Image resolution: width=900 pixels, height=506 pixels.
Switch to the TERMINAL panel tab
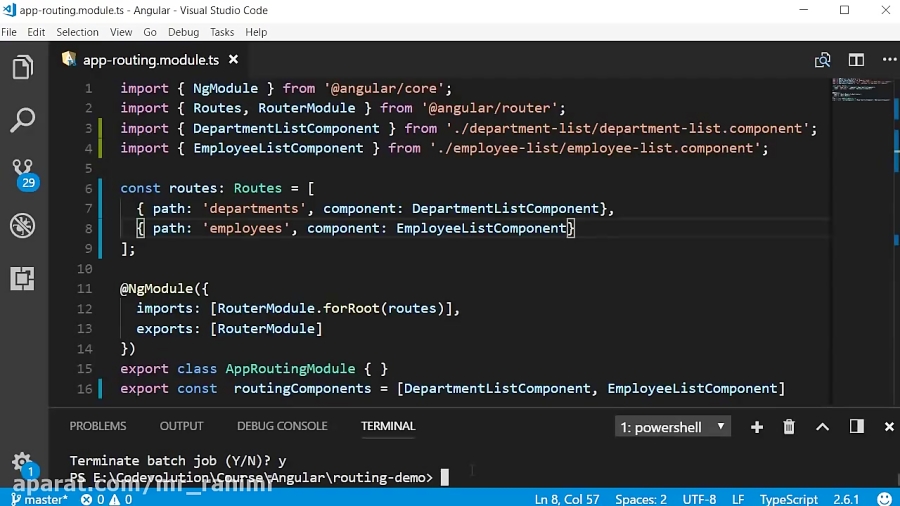point(388,426)
